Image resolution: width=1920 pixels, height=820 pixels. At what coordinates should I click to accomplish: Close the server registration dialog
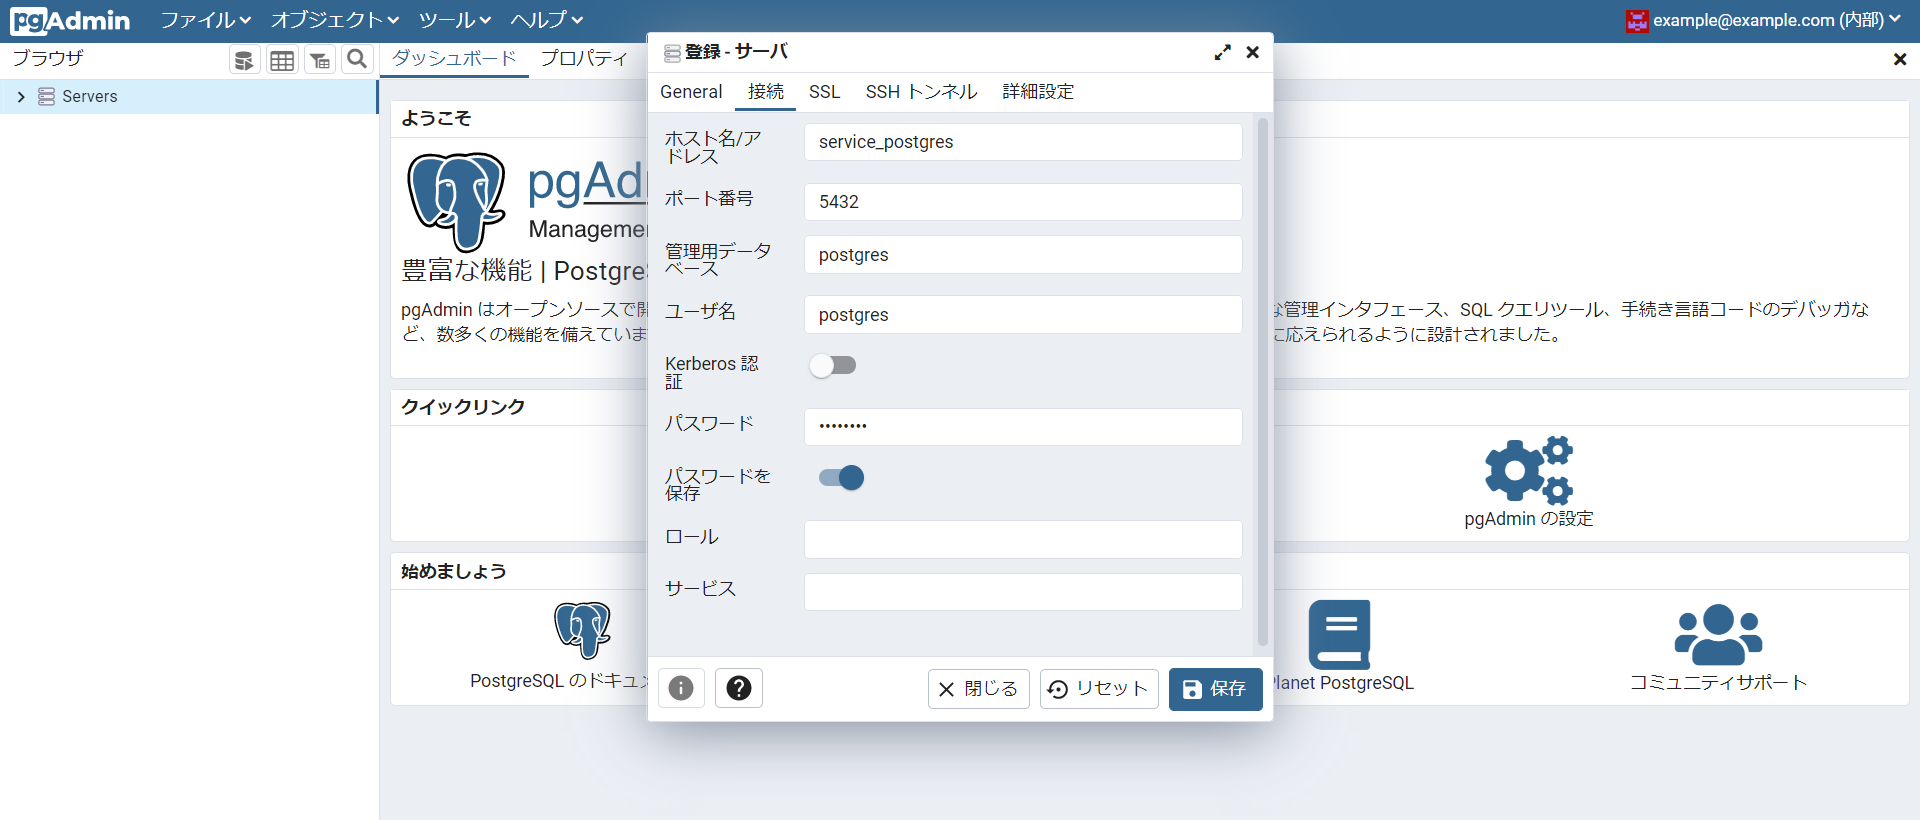pos(1252,52)
